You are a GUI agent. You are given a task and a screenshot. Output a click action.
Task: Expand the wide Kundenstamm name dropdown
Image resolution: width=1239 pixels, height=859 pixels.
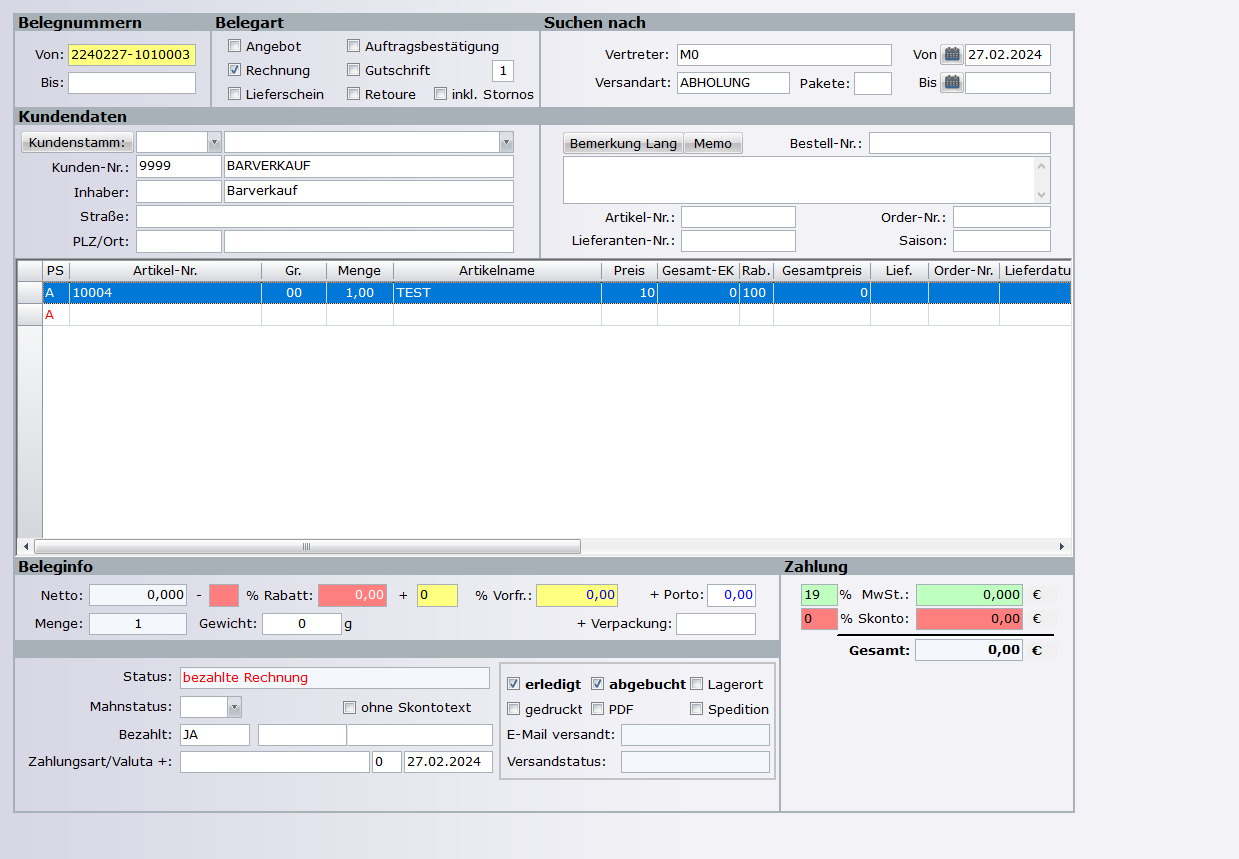pos(506,142)
